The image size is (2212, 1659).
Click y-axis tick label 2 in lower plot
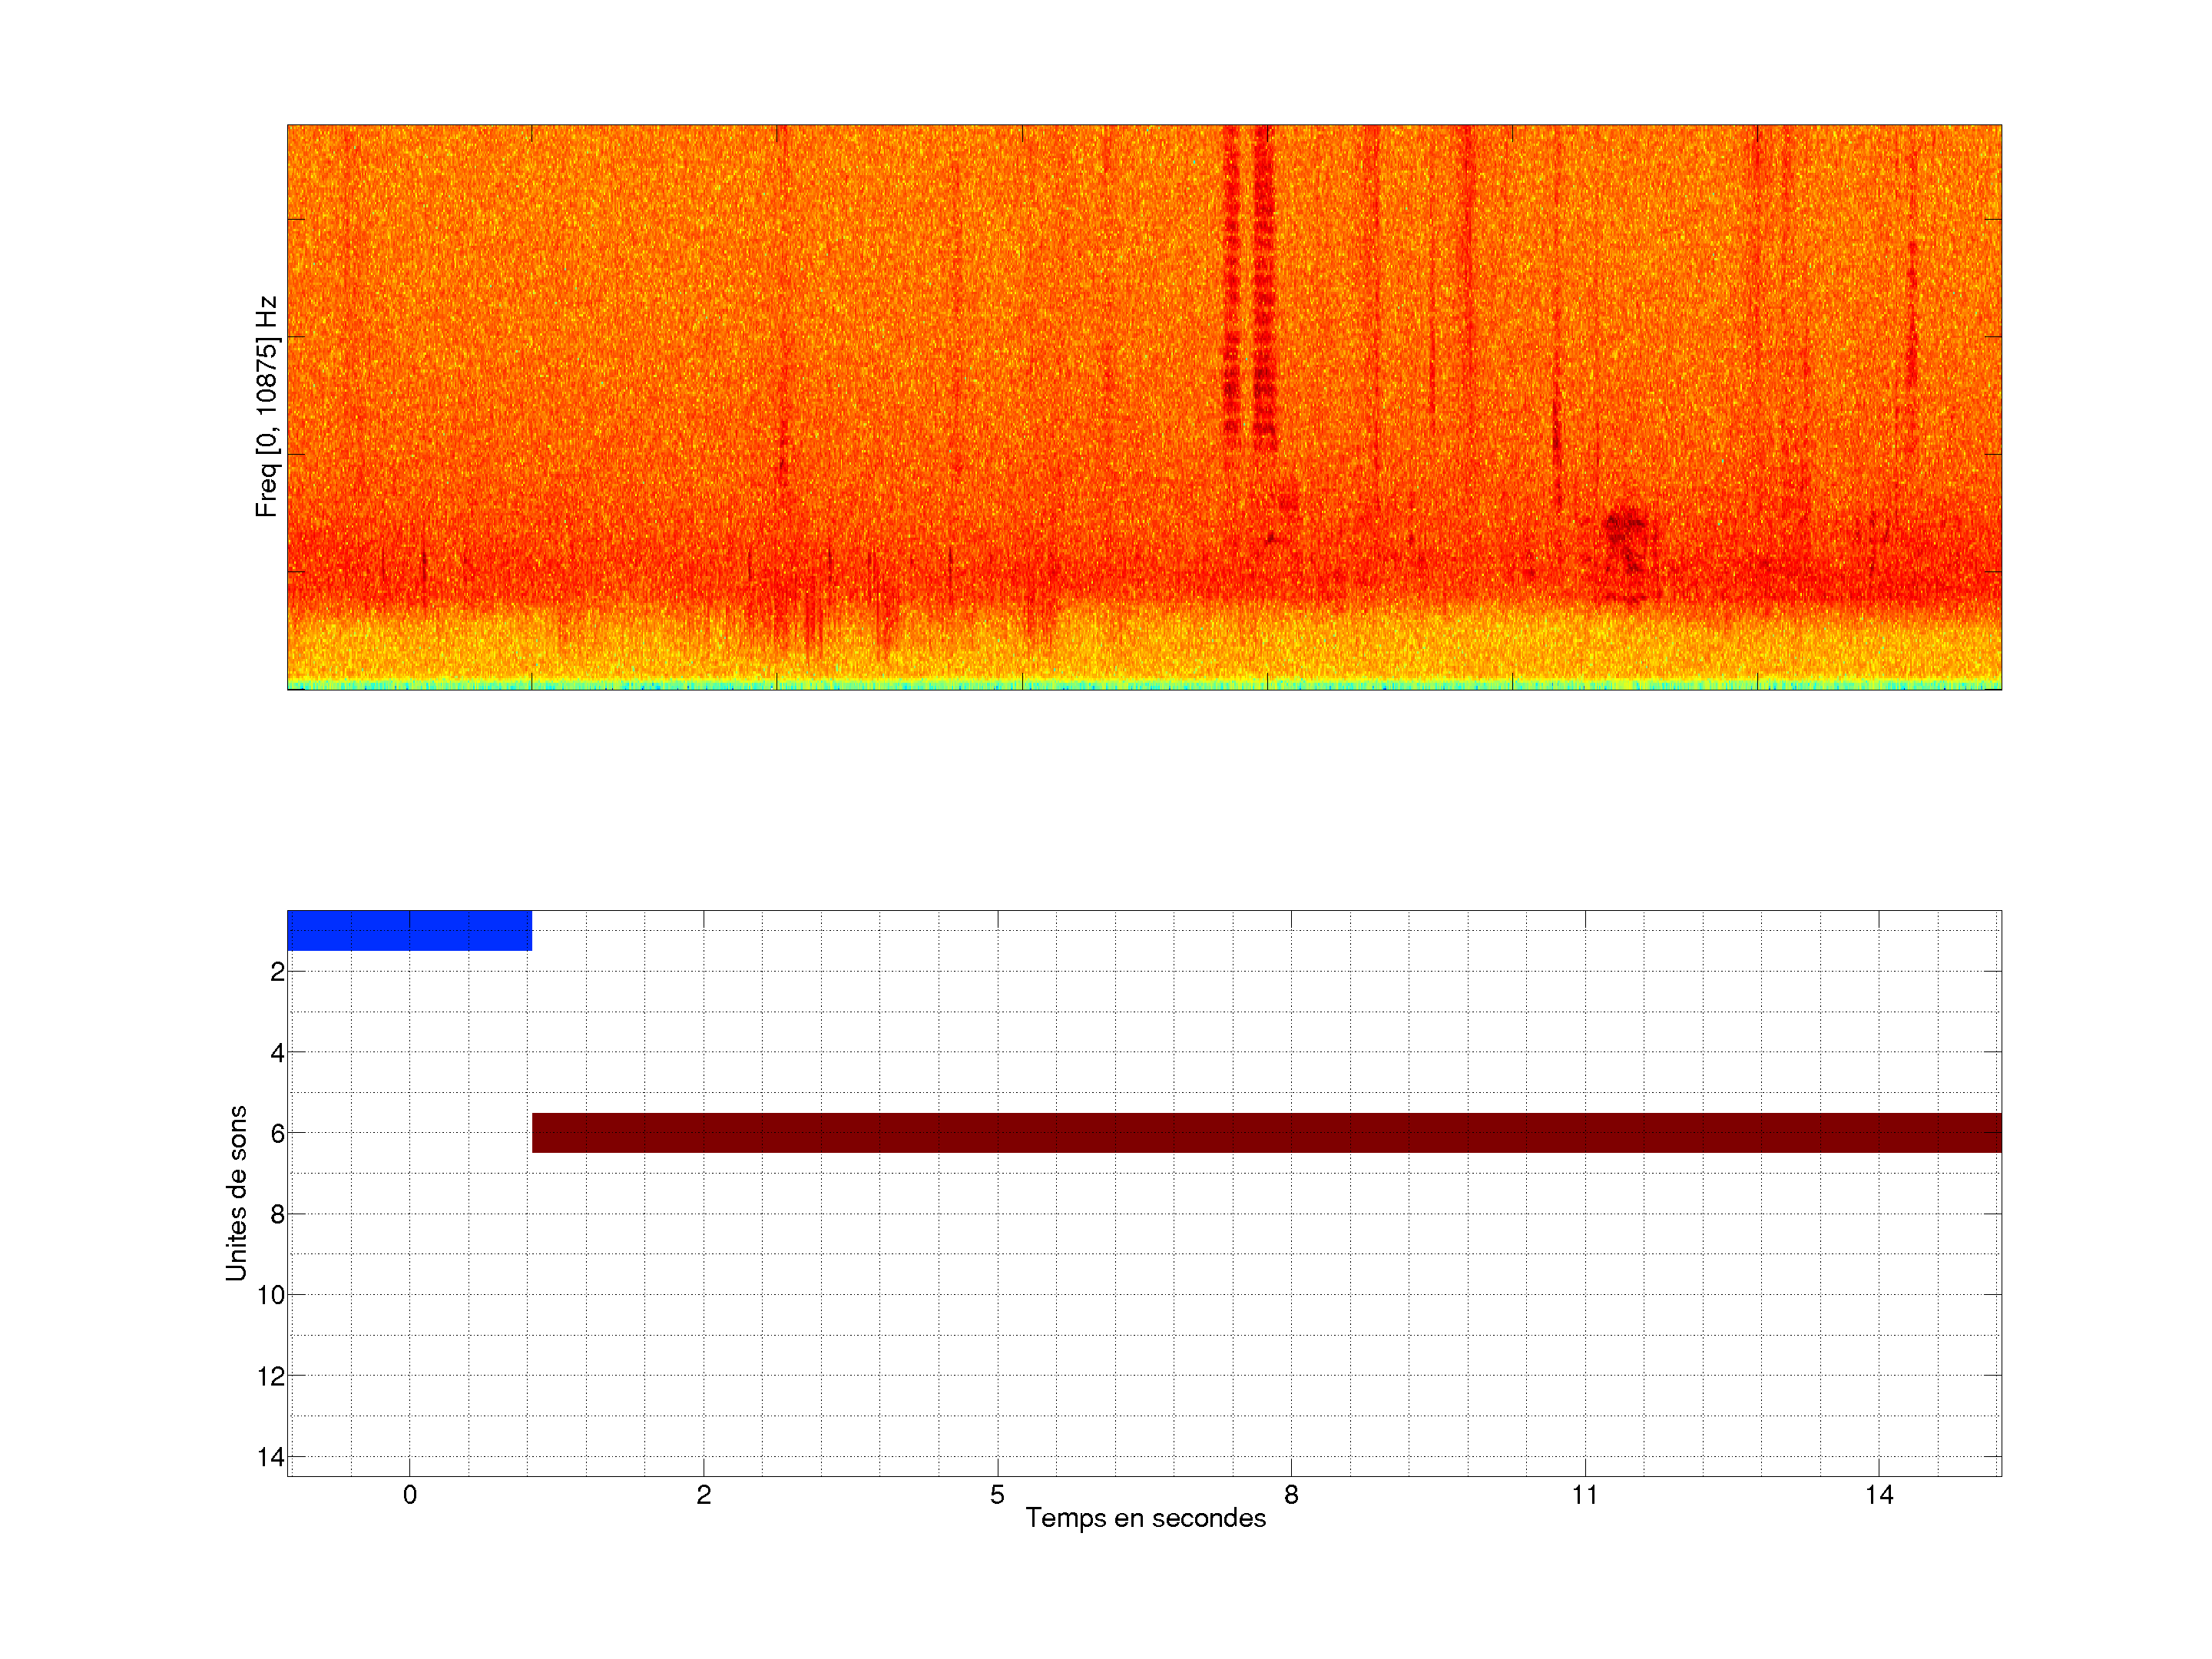277,972
